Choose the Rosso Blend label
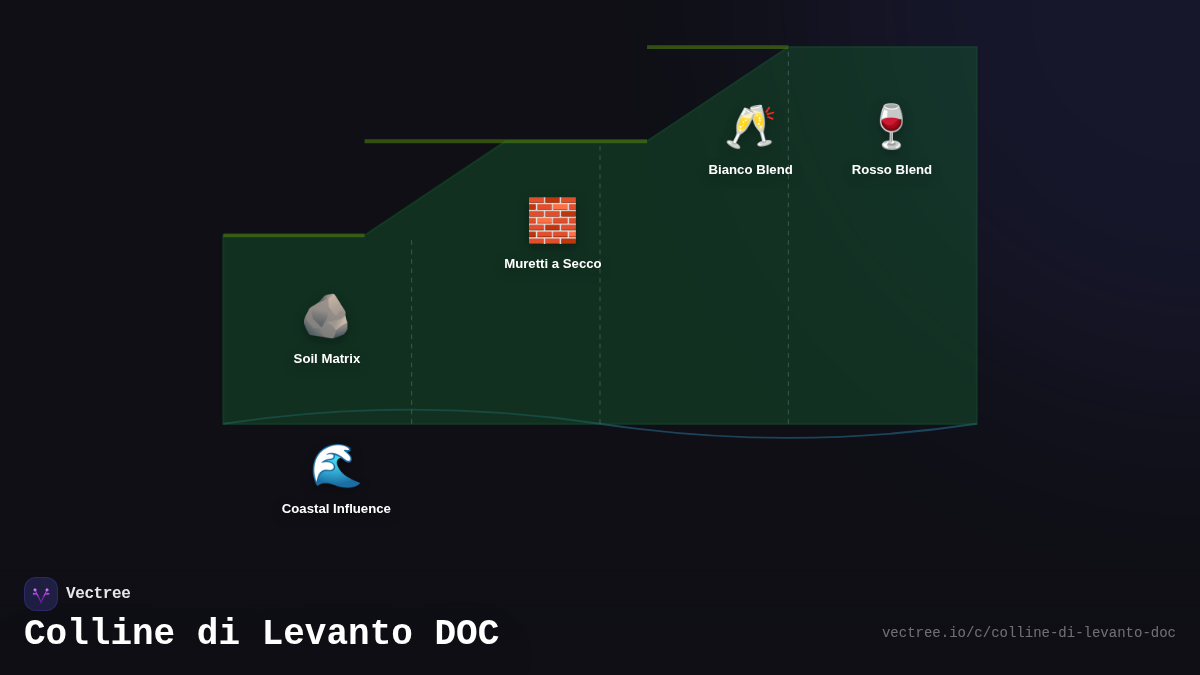This screenshot has width=1200, height=675. pyautogui.click(x=891, y=170)
